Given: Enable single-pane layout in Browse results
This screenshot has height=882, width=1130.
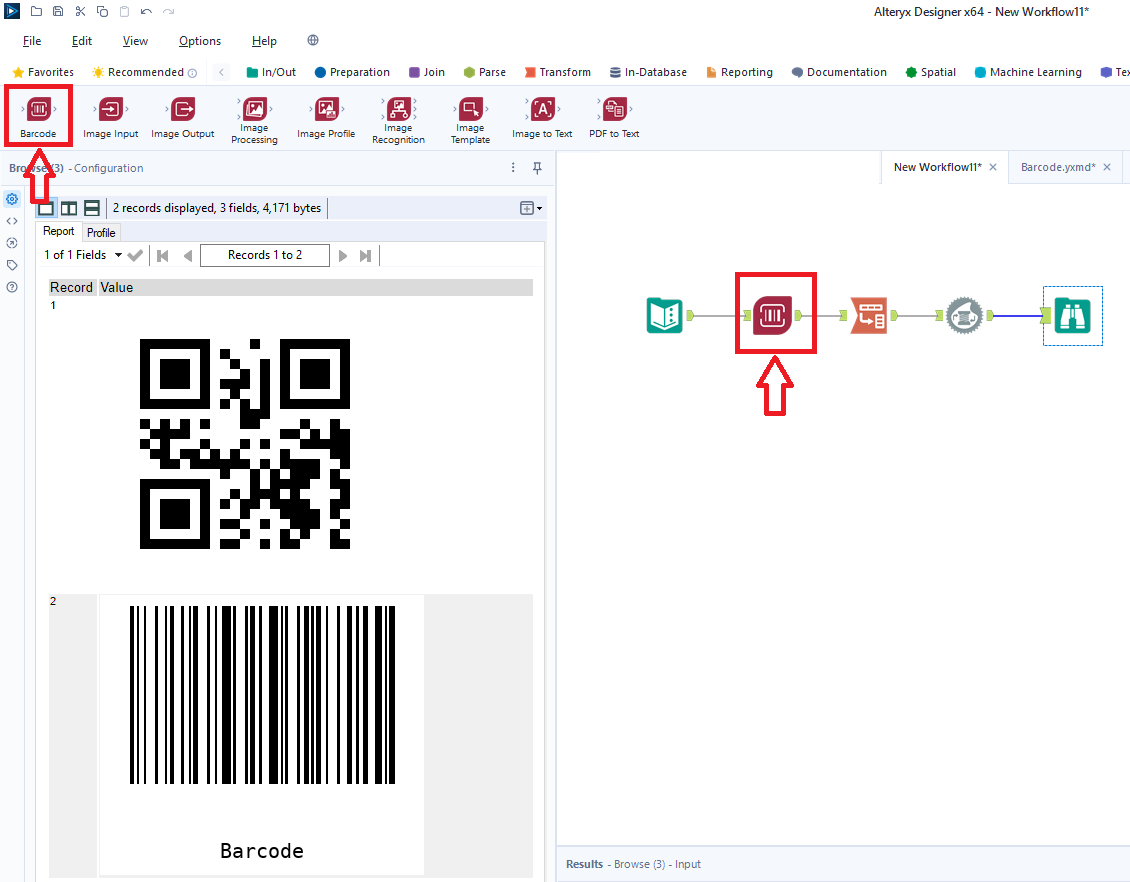Looking at the screenshot, I should click(46, 207).
